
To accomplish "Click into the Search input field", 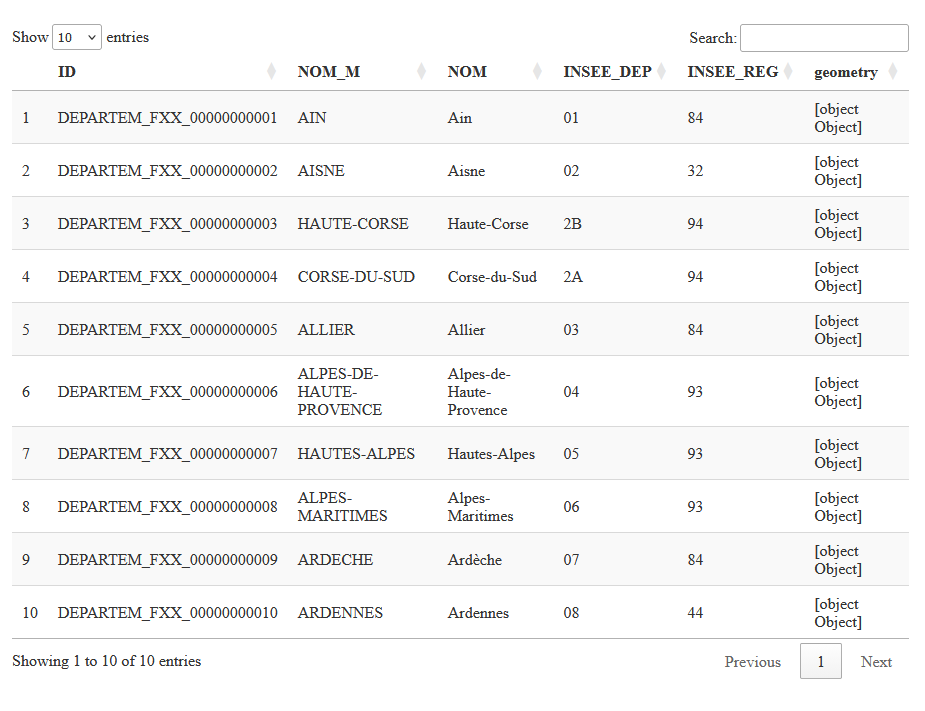I will click(824, 38).
